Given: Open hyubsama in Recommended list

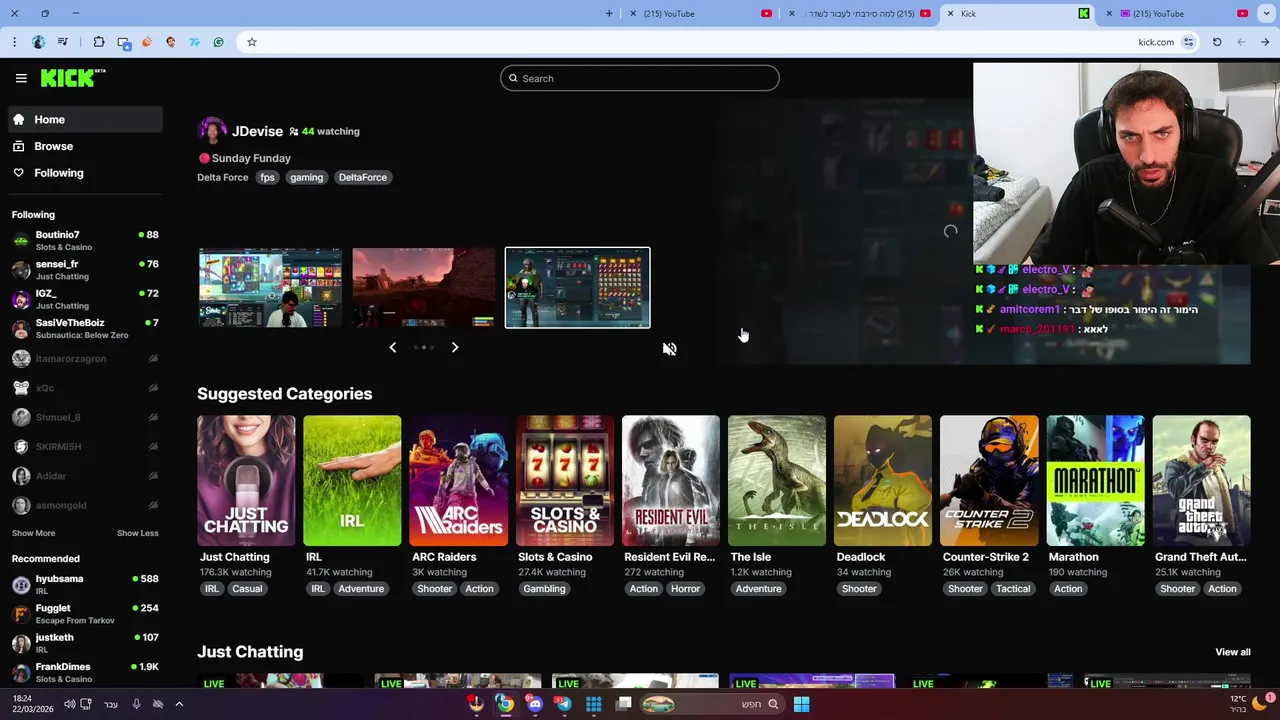Looking at the screenshot, I should [x=86, y=584].
